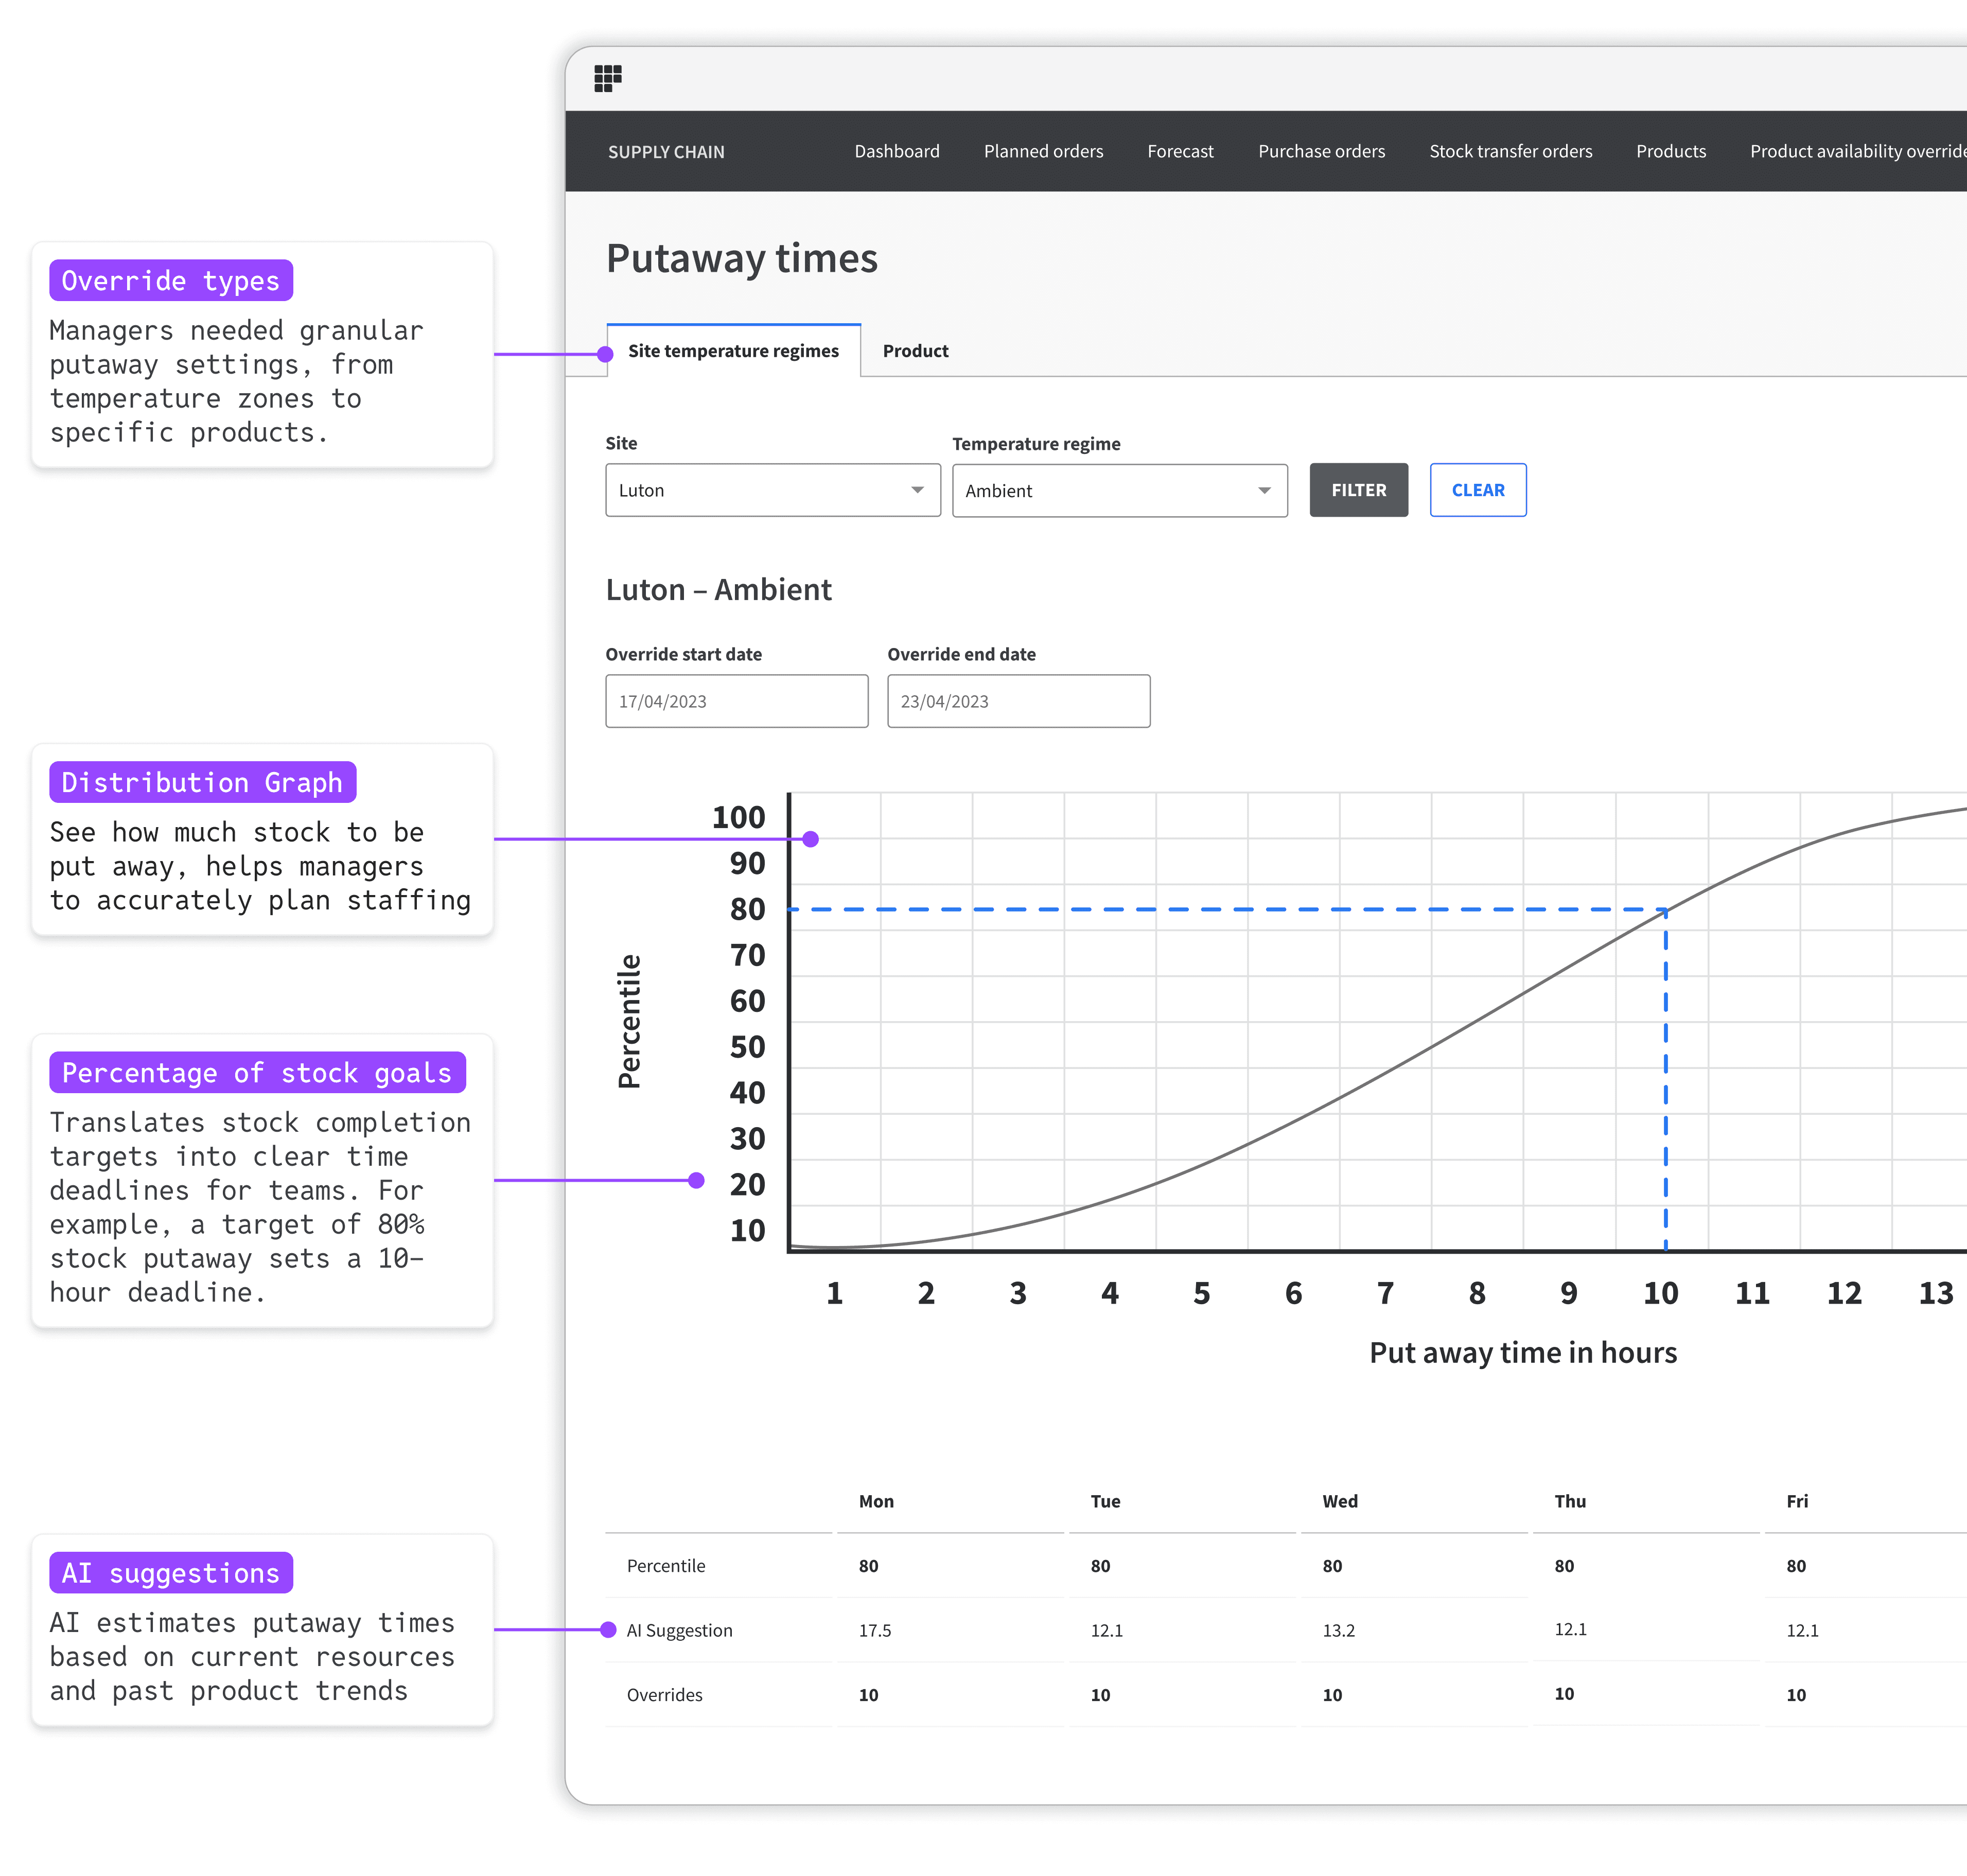
Task: Open Dashboard in the navigation bar
Action: 896,151
